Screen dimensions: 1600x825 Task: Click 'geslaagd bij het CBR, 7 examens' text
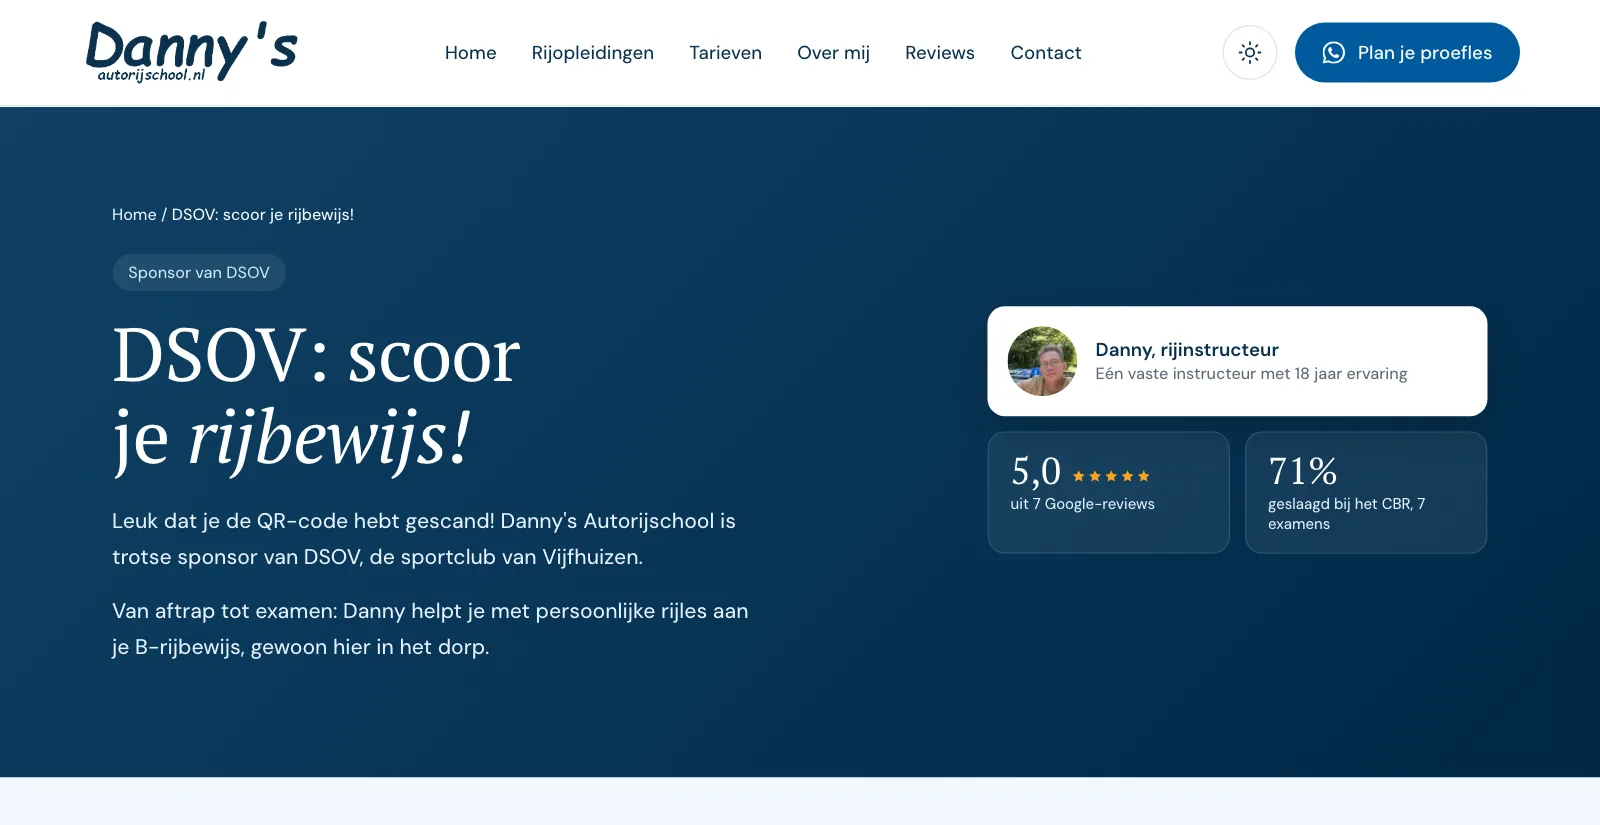pyautogui.click(x=1347, y=514)
